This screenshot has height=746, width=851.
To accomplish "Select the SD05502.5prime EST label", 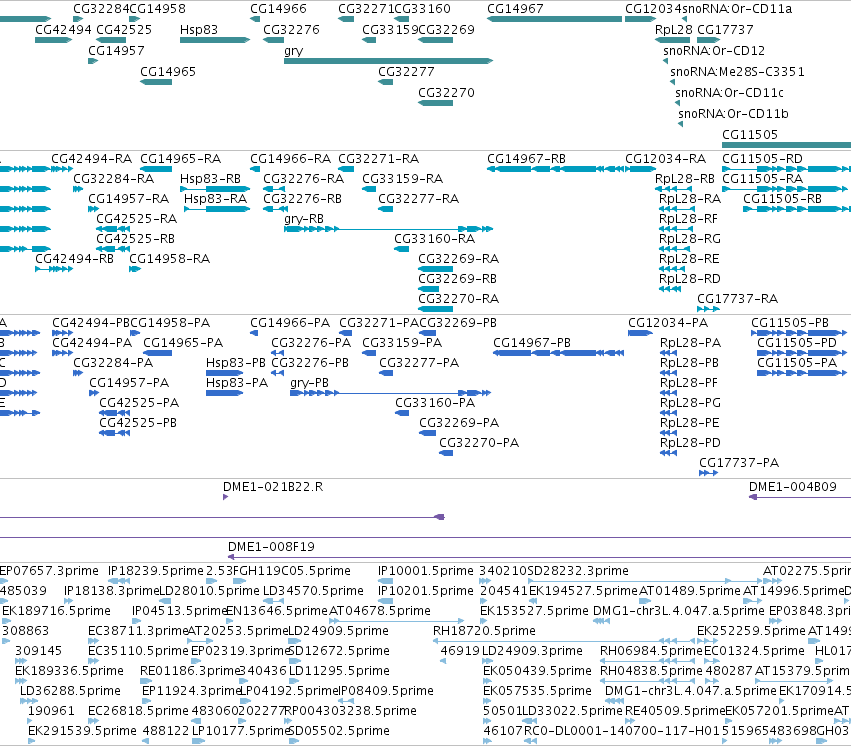I will coord(339,731).
